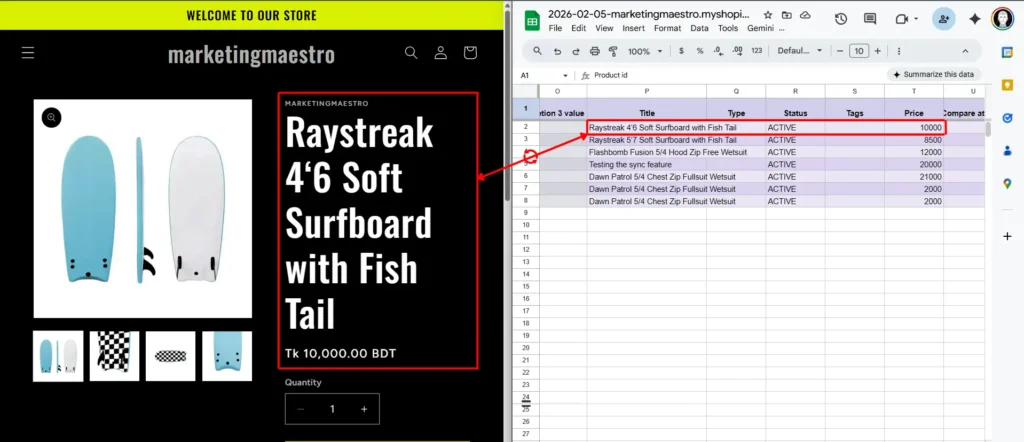1024x442 pixels.
Task: Open the shopping cart icon
Action: click(x=470, y=53)
